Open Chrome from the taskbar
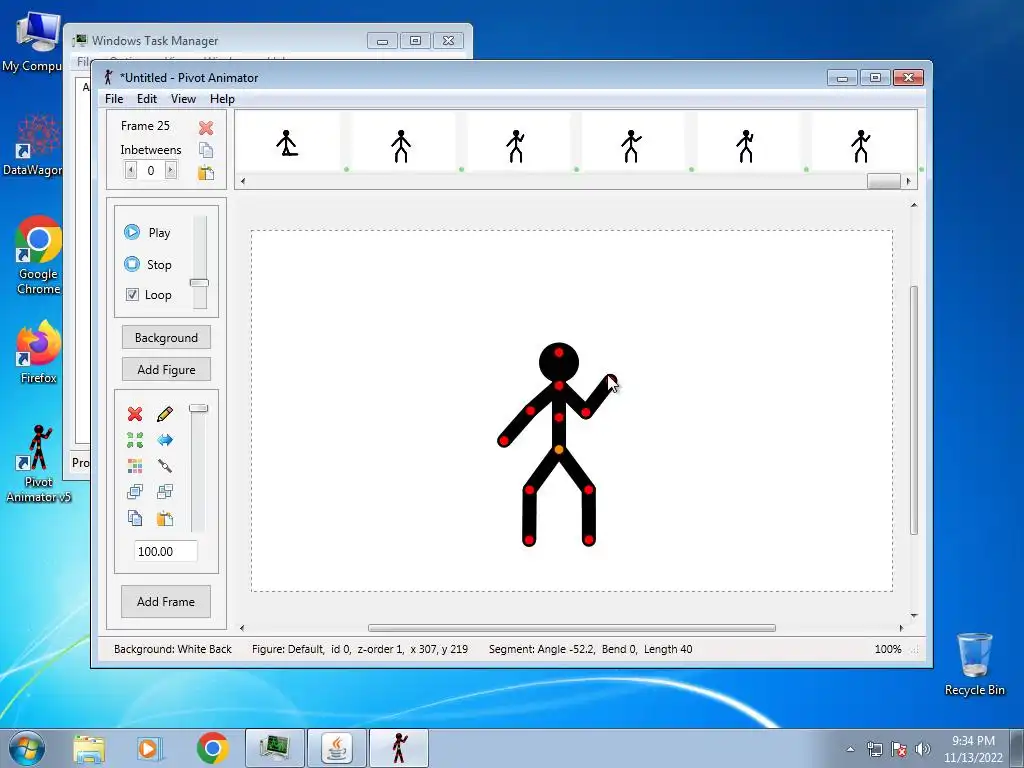This screenshot has width=1024, height=768. [x=212, y=748]
